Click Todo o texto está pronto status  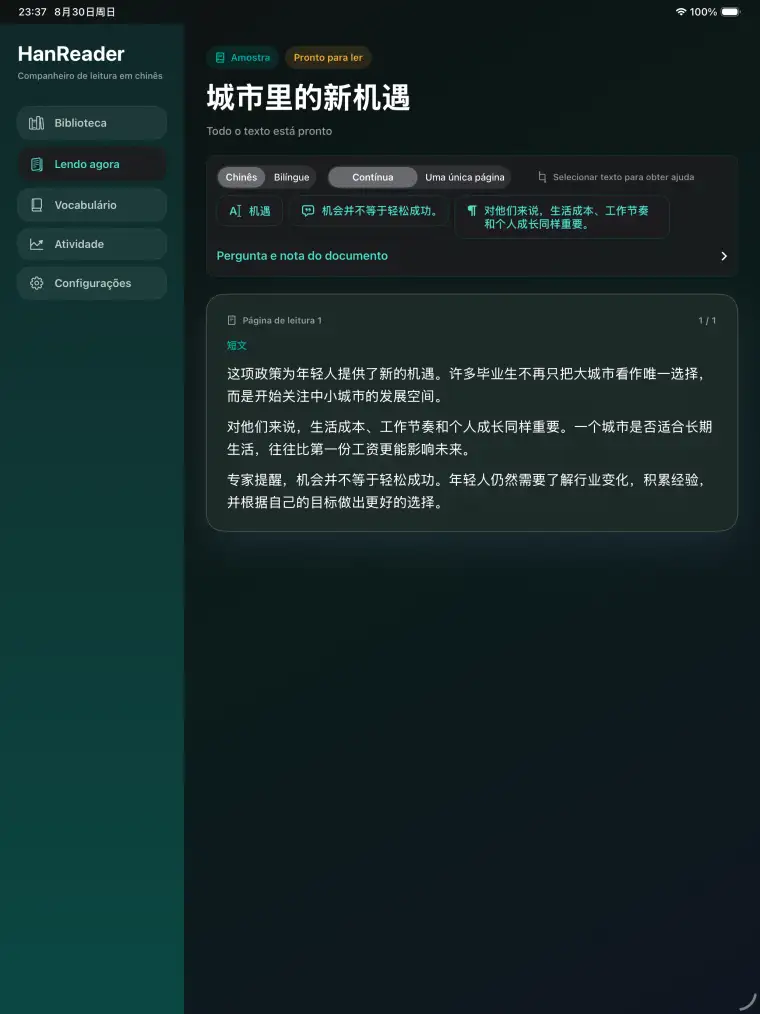pyautogui.click(x=269, y=131)
